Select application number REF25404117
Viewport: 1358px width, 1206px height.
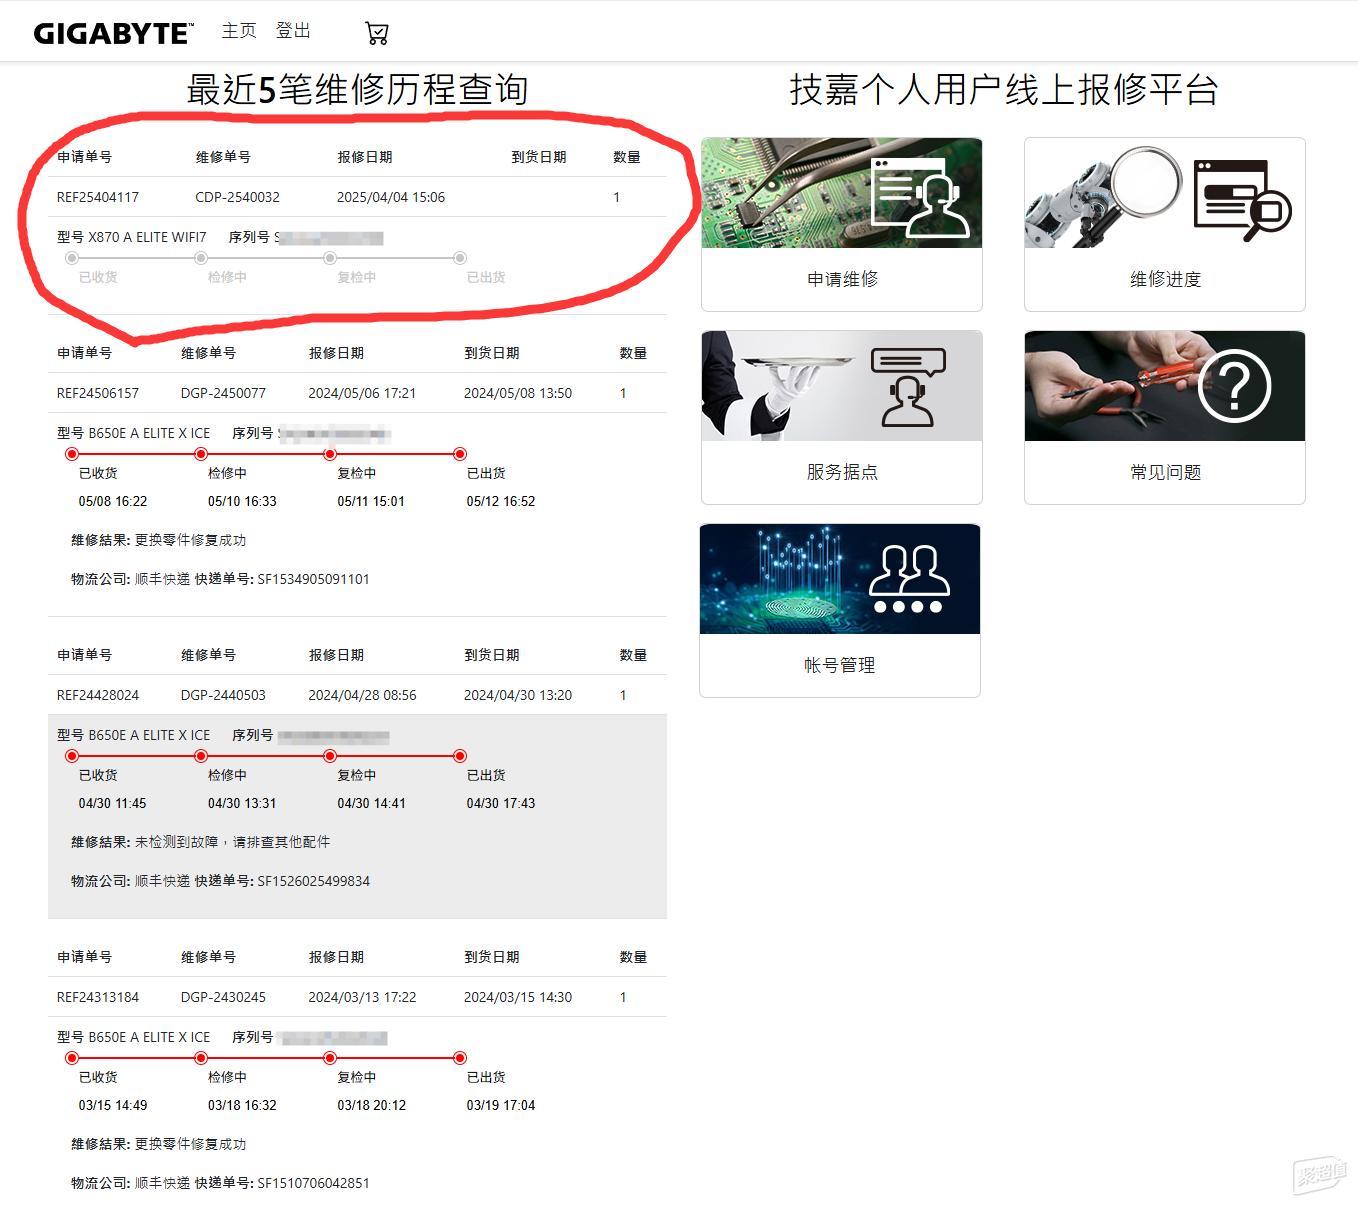tap(98, 197)
